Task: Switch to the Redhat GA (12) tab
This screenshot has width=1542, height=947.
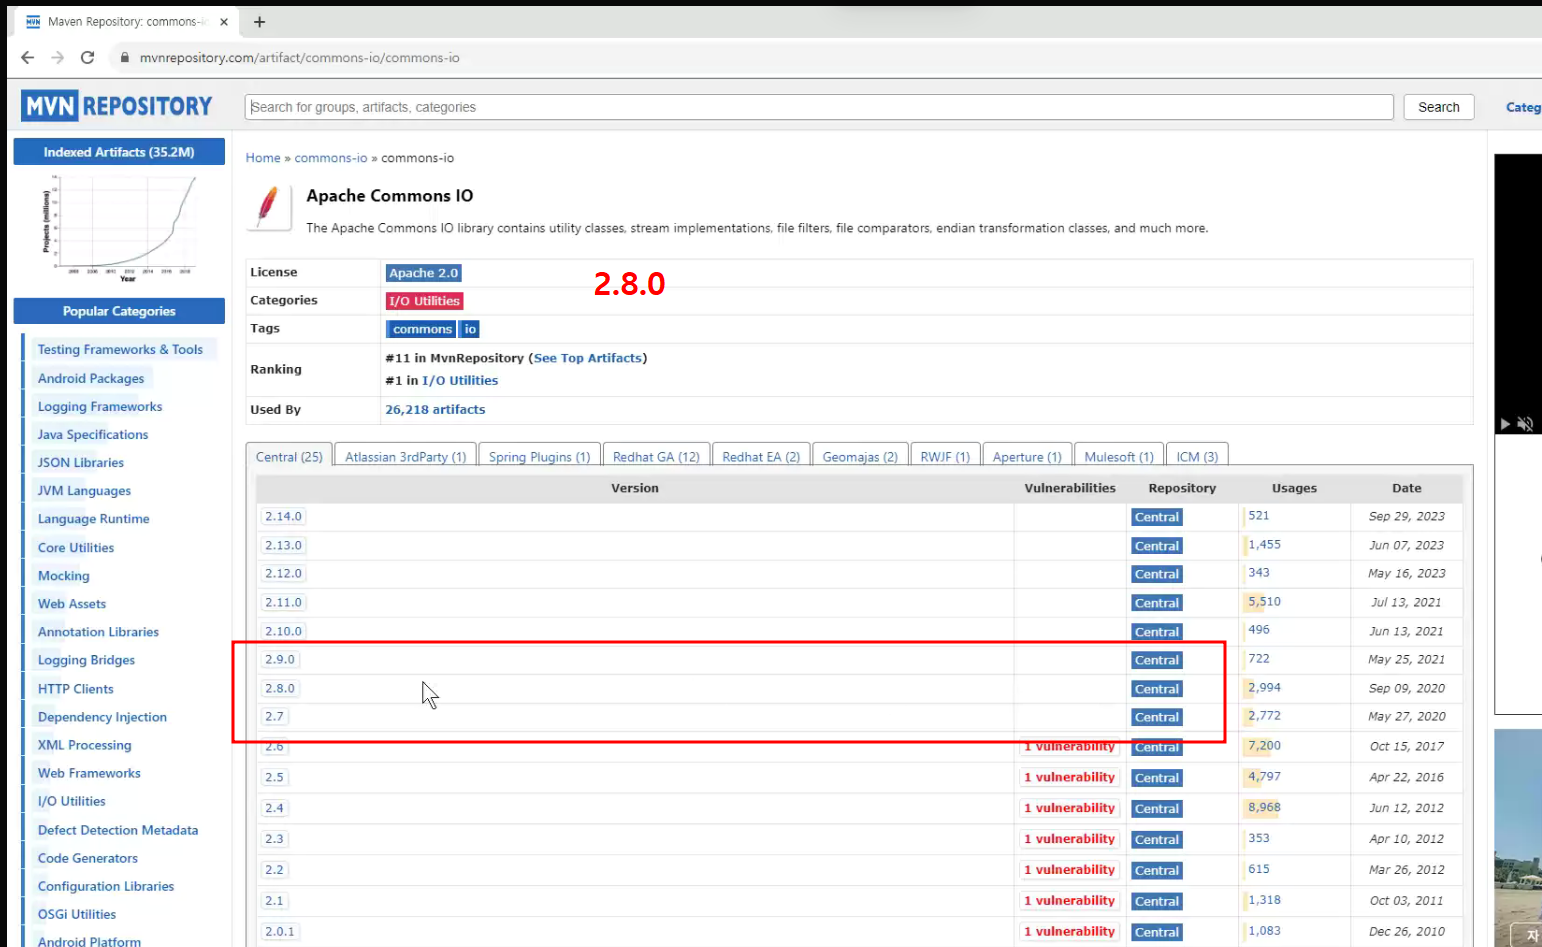Action: (656, 456)
